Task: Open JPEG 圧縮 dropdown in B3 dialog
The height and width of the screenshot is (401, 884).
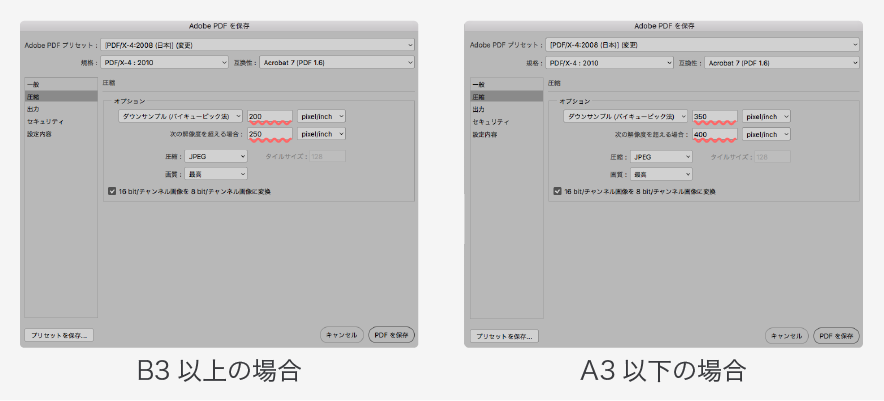Action: 215,156
